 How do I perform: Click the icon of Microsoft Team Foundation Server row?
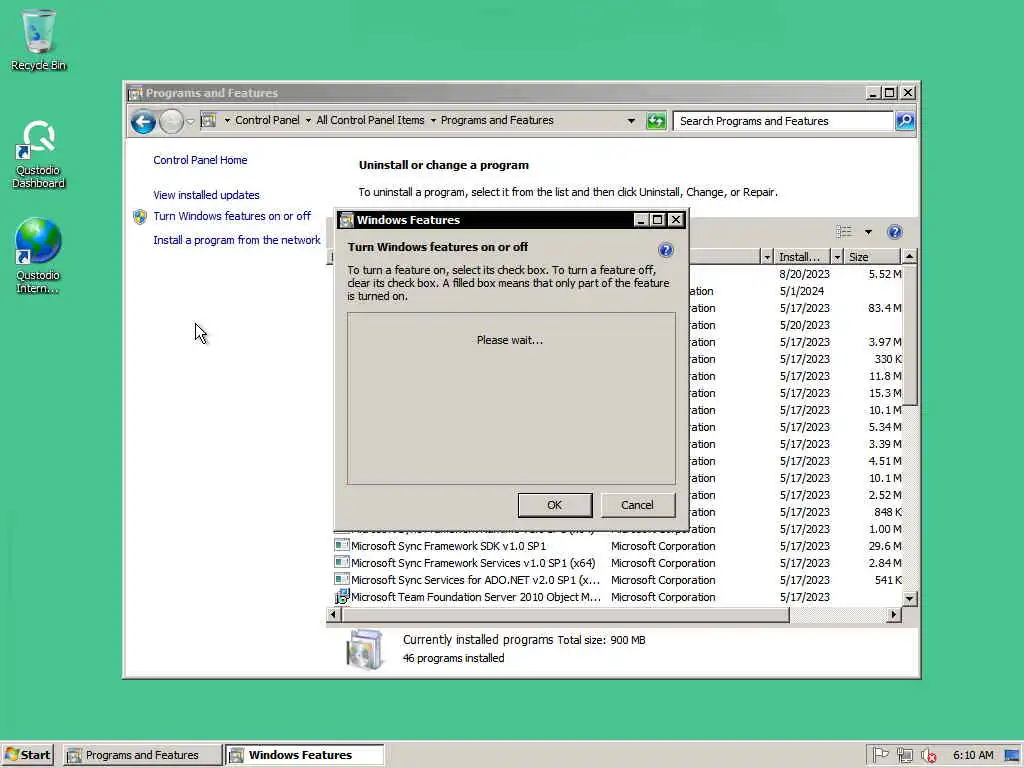[342, 596]
